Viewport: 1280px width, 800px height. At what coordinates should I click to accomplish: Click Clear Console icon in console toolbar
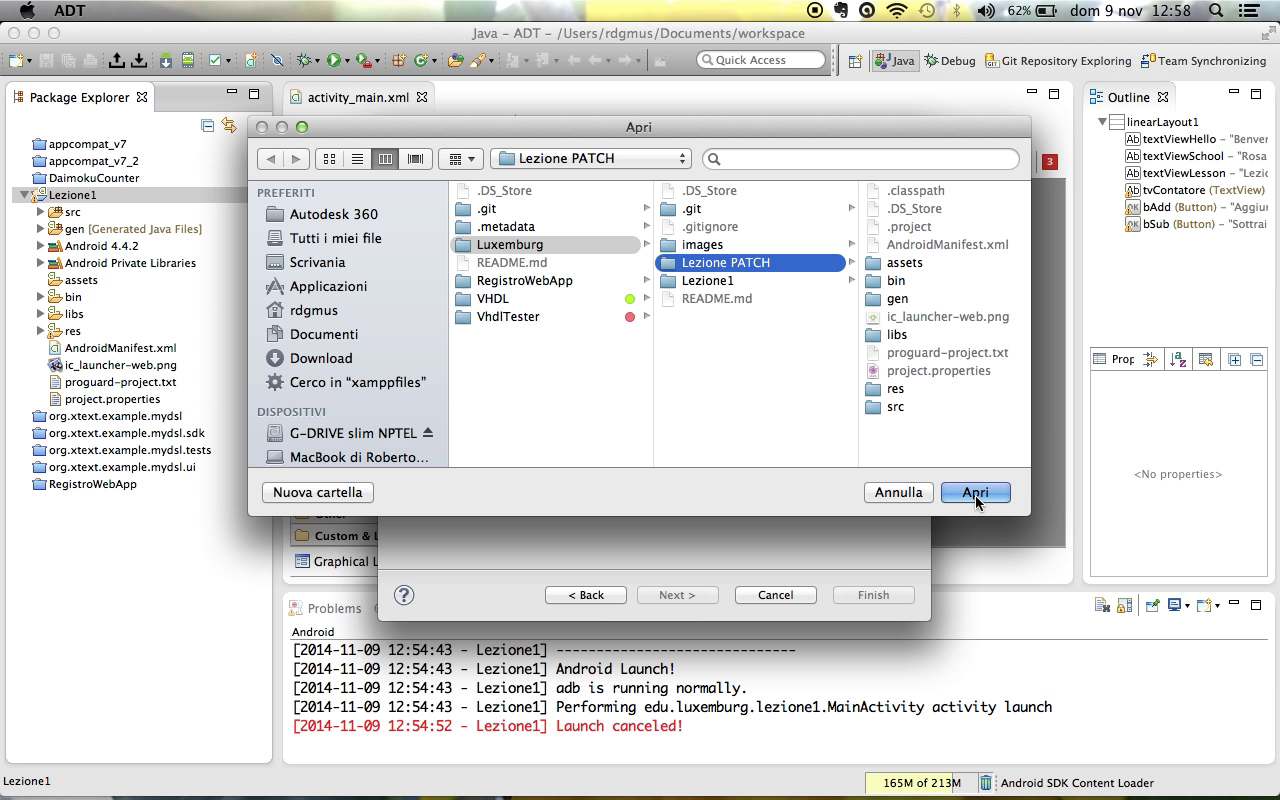click(1103, 605)
